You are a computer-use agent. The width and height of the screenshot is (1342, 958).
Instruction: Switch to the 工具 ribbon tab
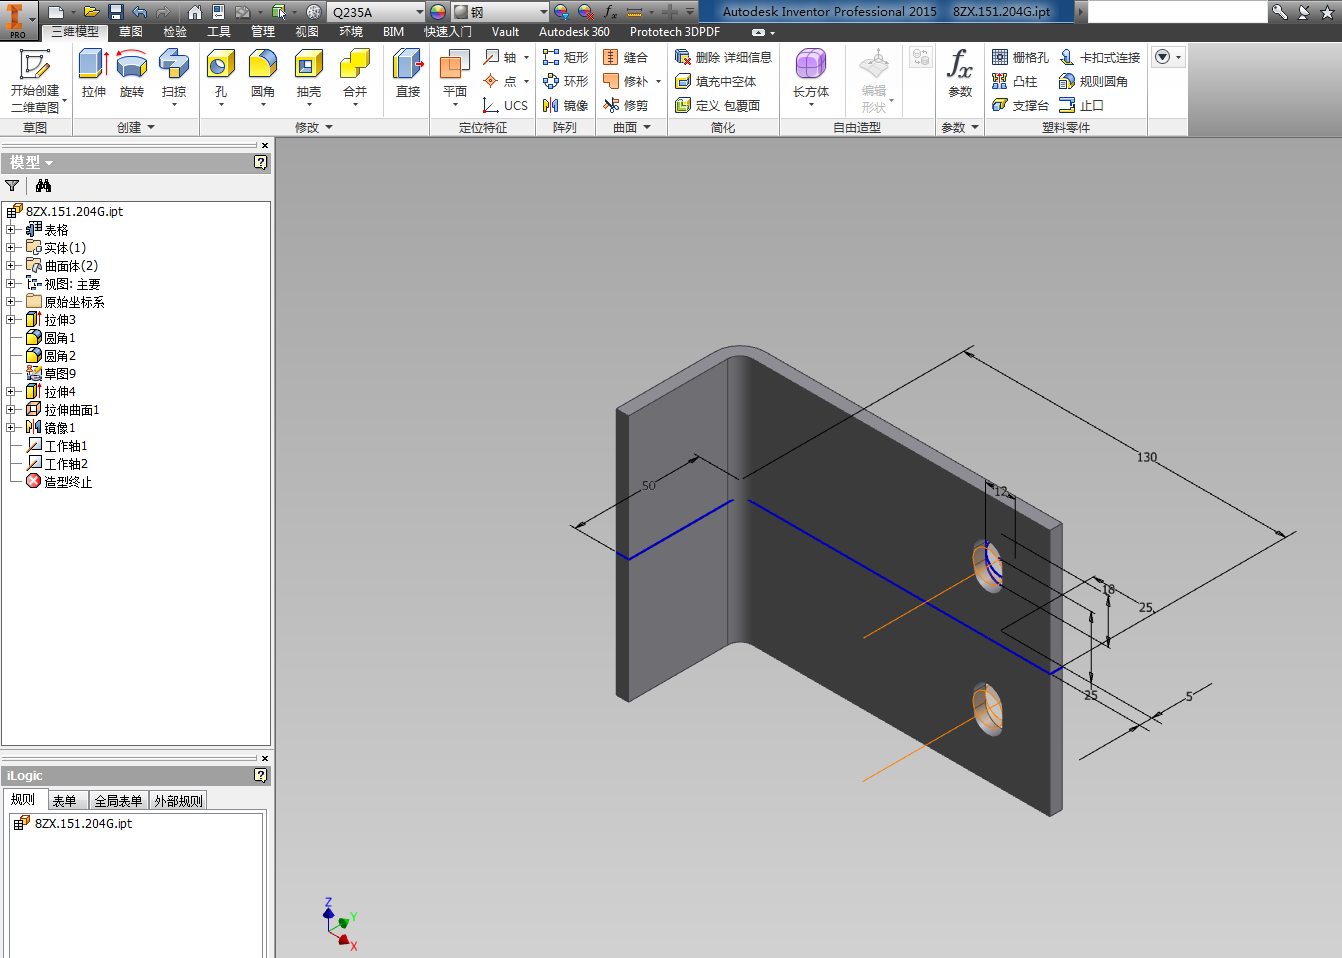[219, 32]
